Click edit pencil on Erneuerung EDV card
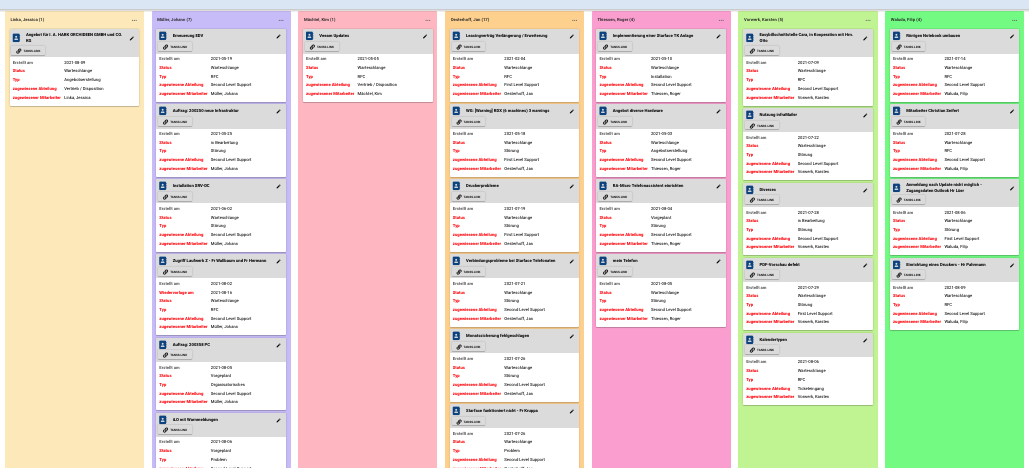The height and width of the screenshot is (468, 1029). (278, 36)
